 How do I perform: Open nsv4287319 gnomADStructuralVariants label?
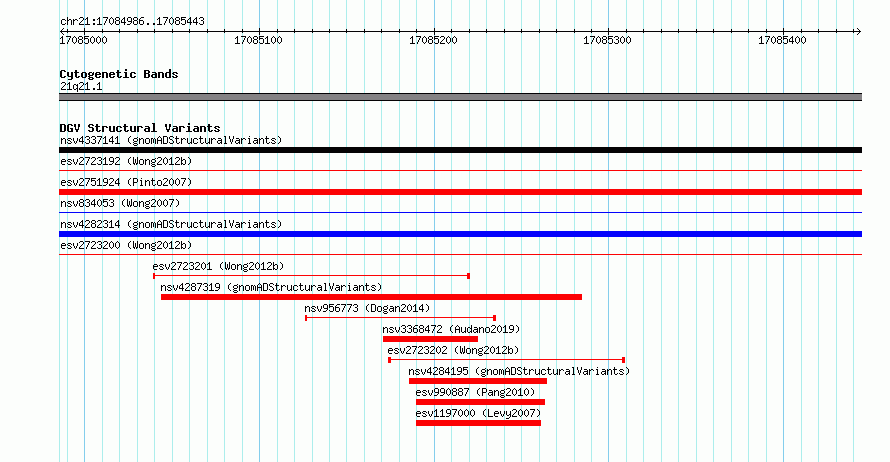point(271,287)
